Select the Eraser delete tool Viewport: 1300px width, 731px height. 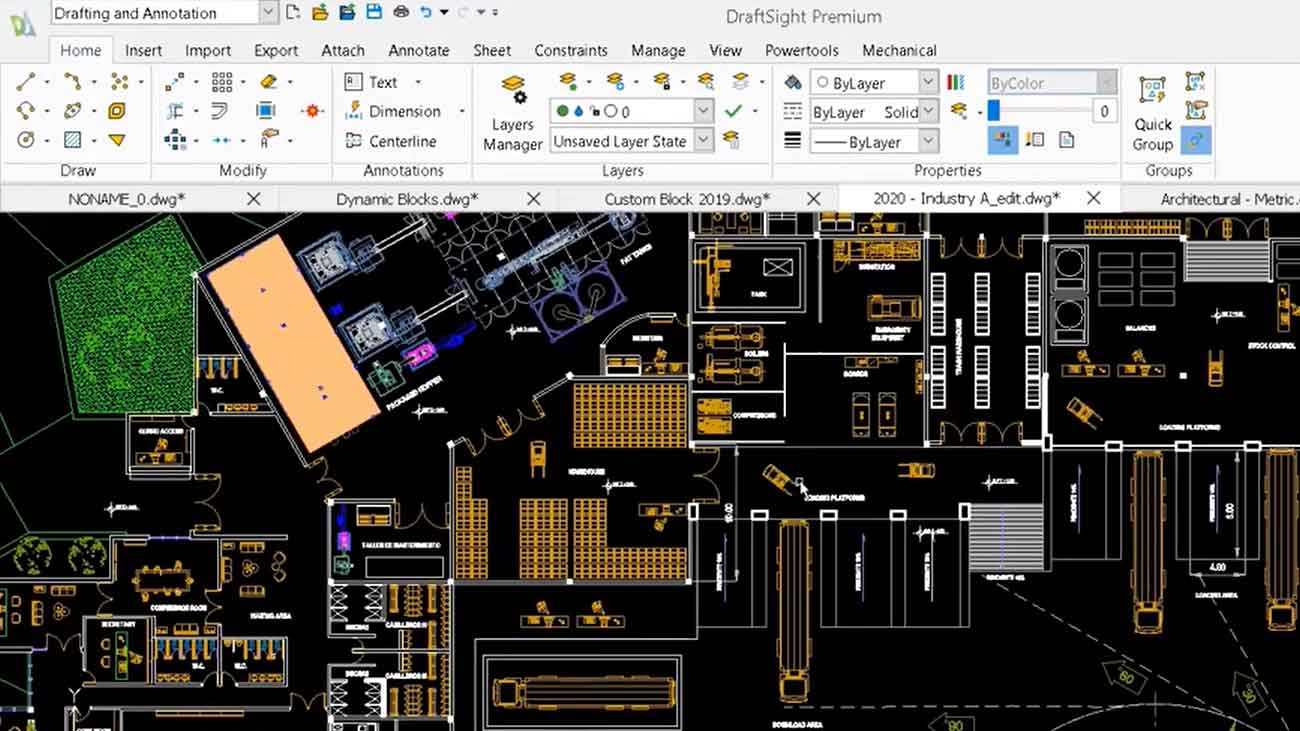tap(268, 82)
